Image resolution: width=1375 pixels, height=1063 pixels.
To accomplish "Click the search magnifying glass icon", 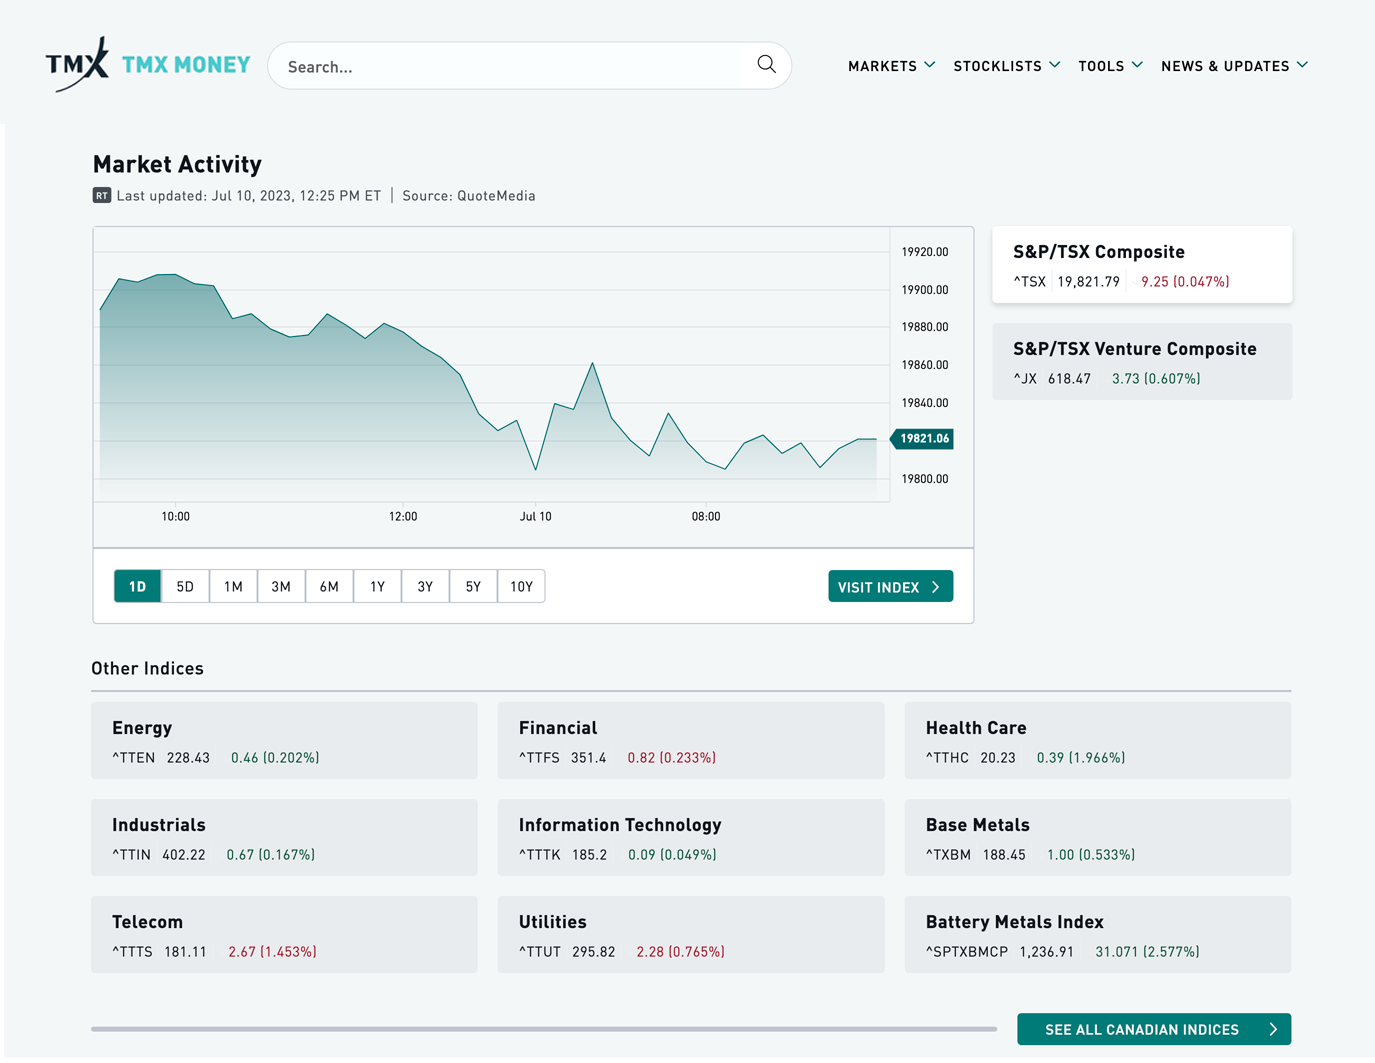I will pyautogui.click(x=766, y=65).
